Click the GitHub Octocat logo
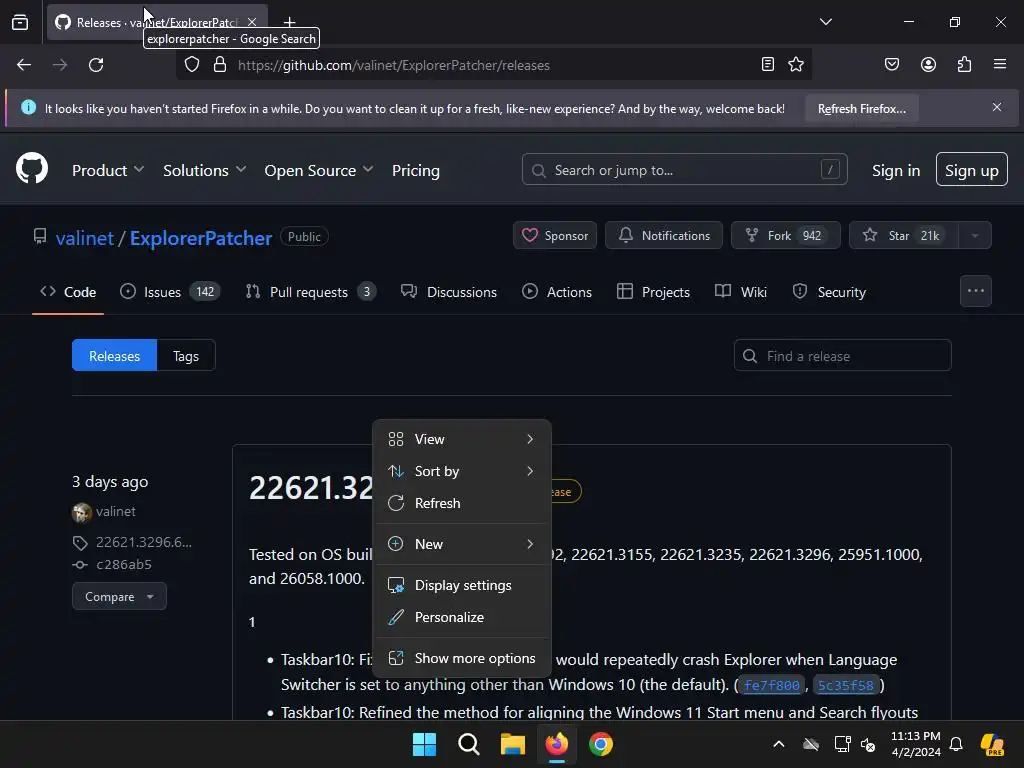Viewport: 1024px width, 768px height. tap(32, 169)
